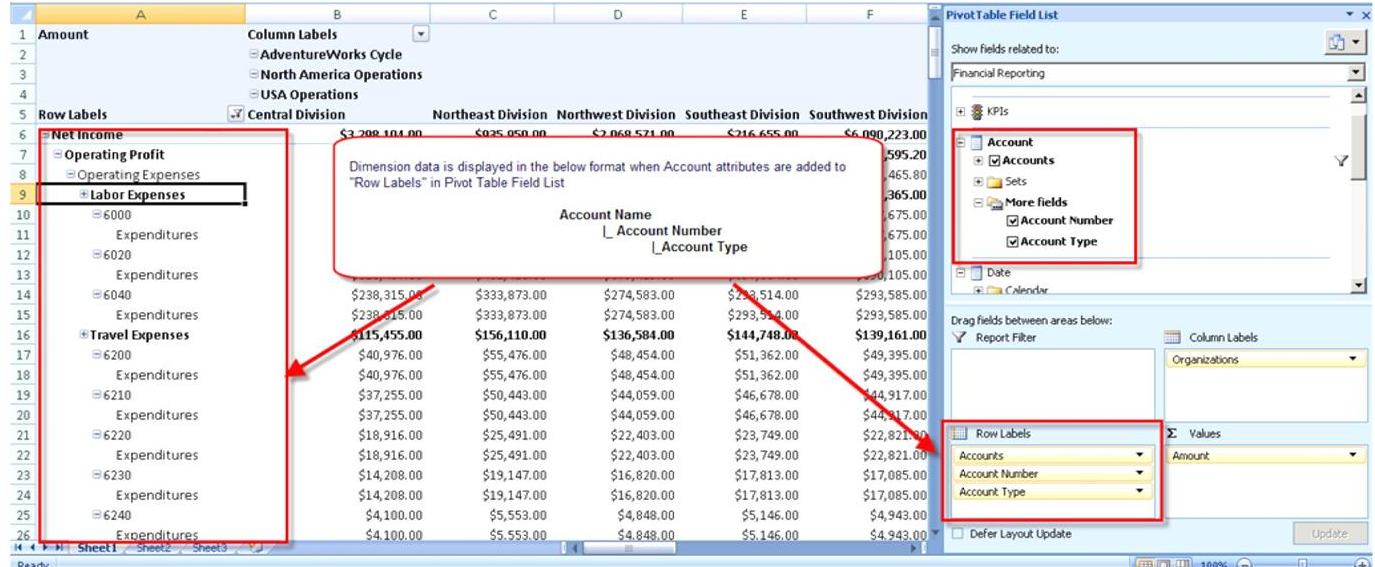Click the Date dimension table icon

[975, 272]
